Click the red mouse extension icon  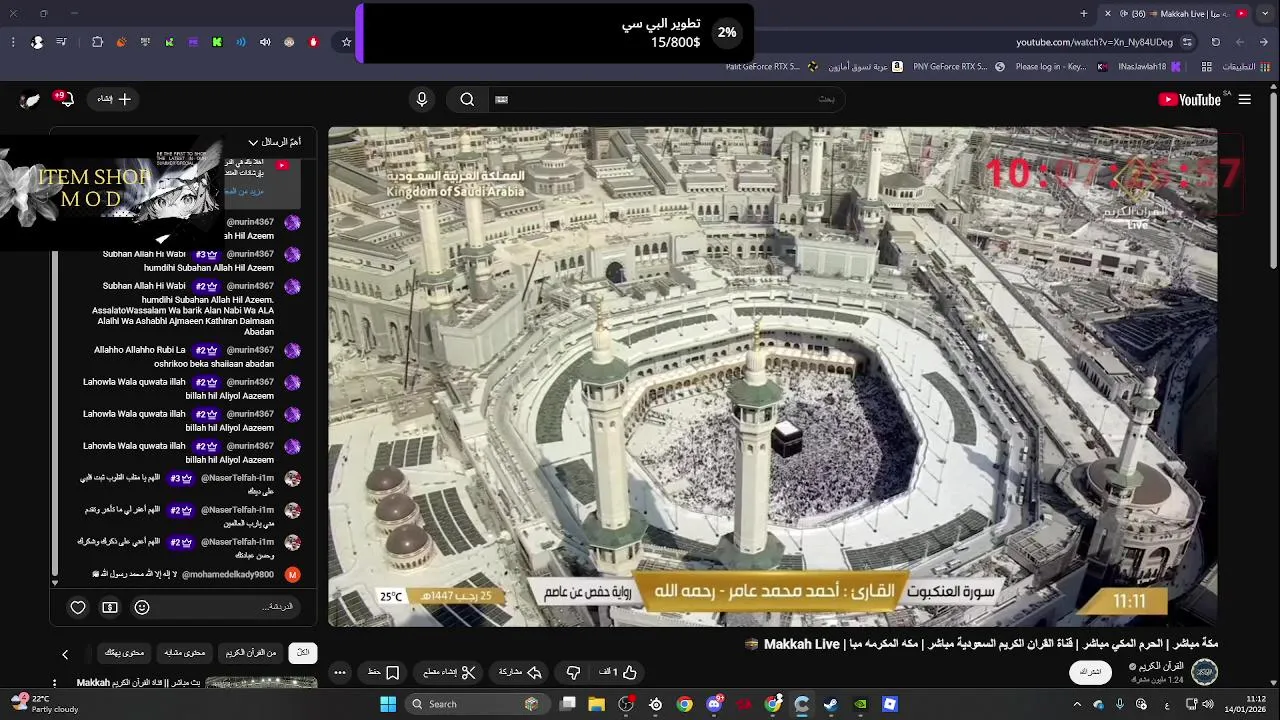(x=313, y=42)
